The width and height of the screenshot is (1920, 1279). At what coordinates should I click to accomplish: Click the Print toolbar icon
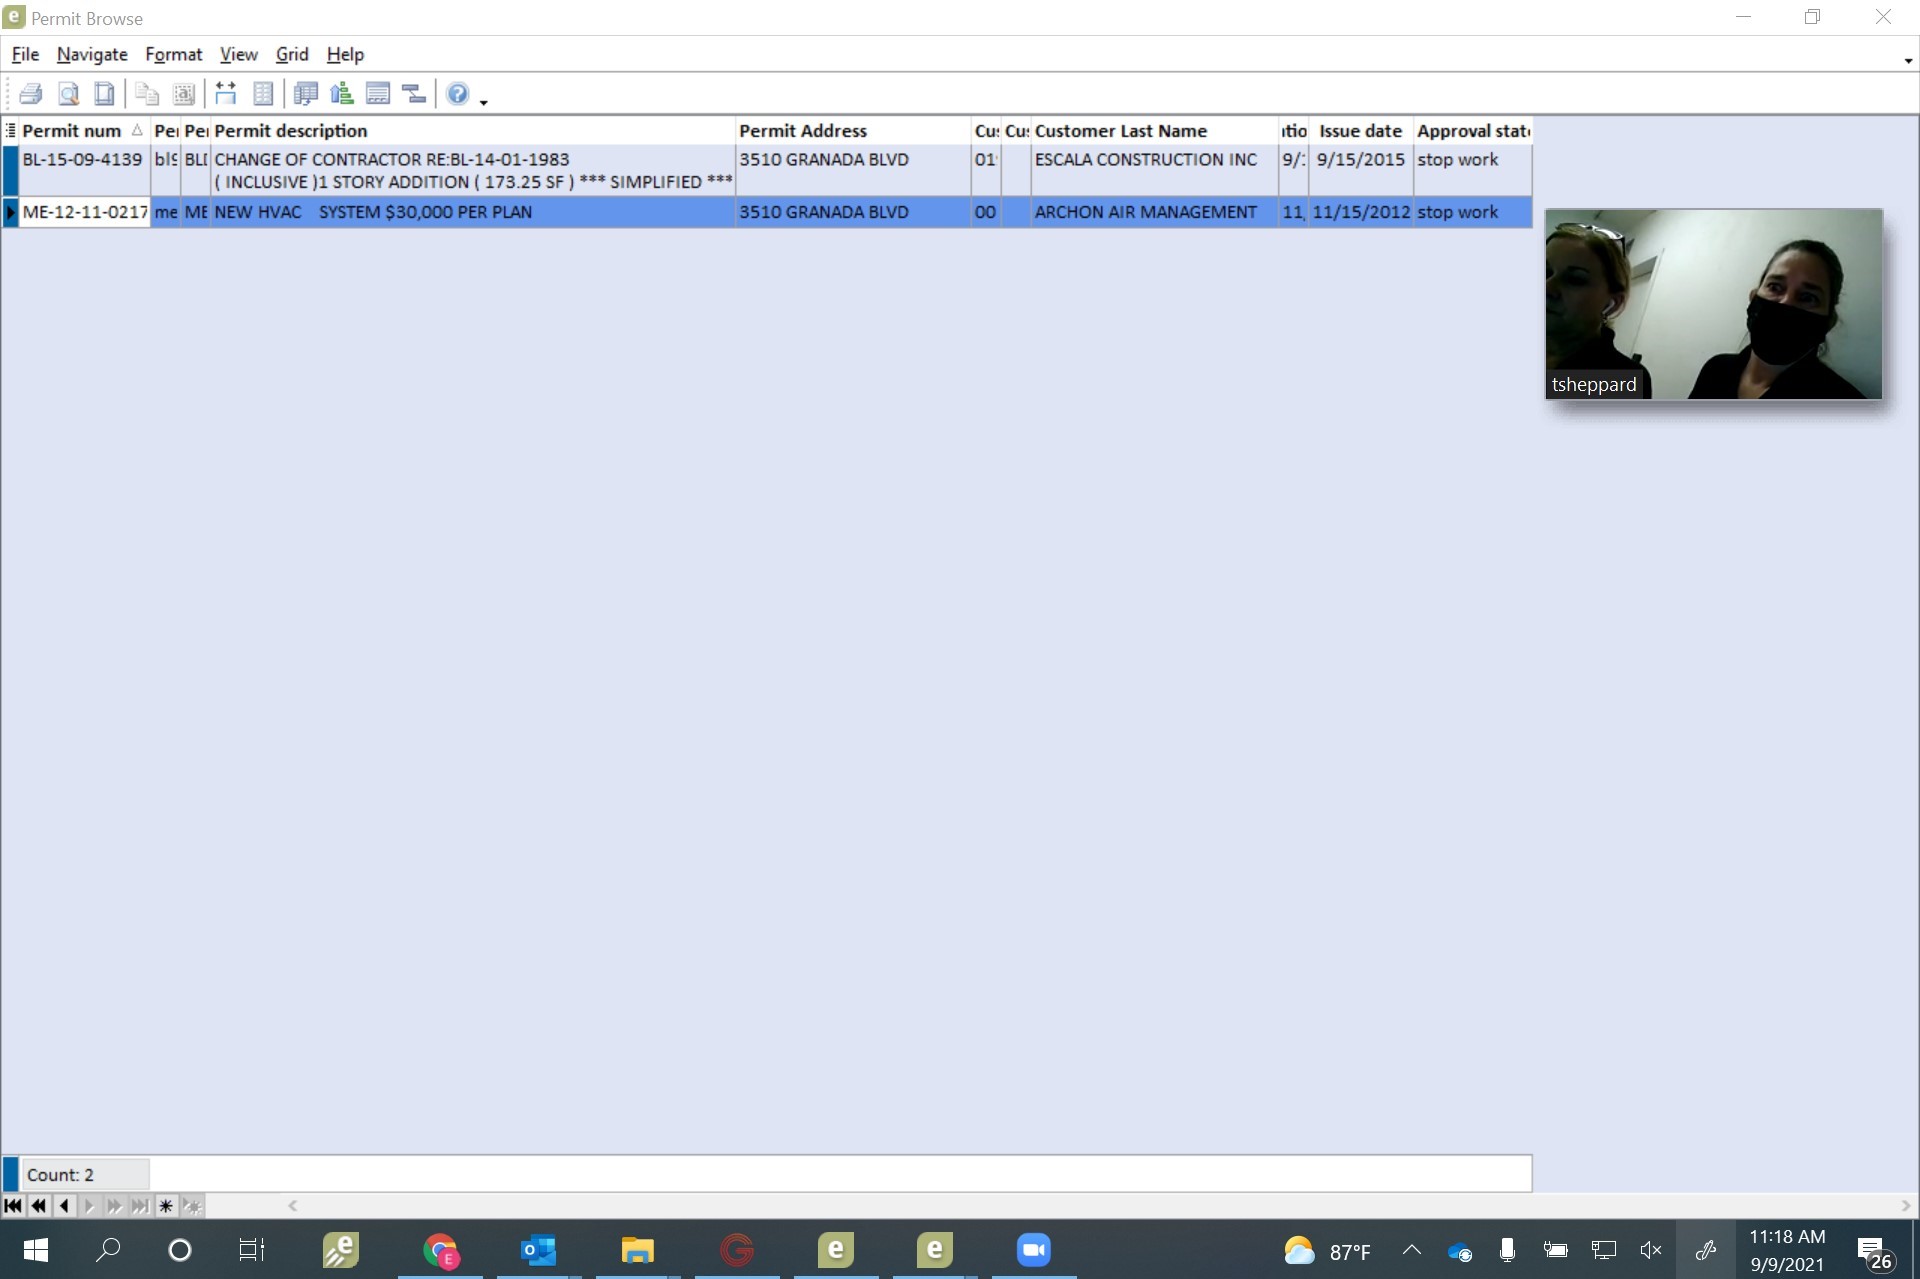coord(31,94)
